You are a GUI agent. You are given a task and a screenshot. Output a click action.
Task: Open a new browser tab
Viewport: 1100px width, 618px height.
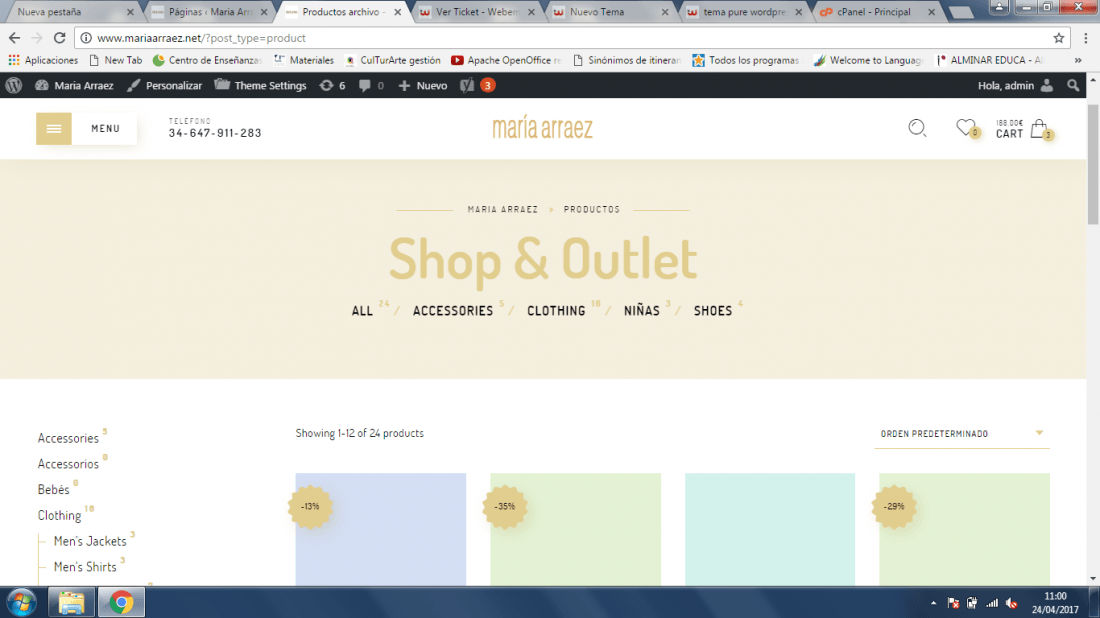click(x=961, y=12)
